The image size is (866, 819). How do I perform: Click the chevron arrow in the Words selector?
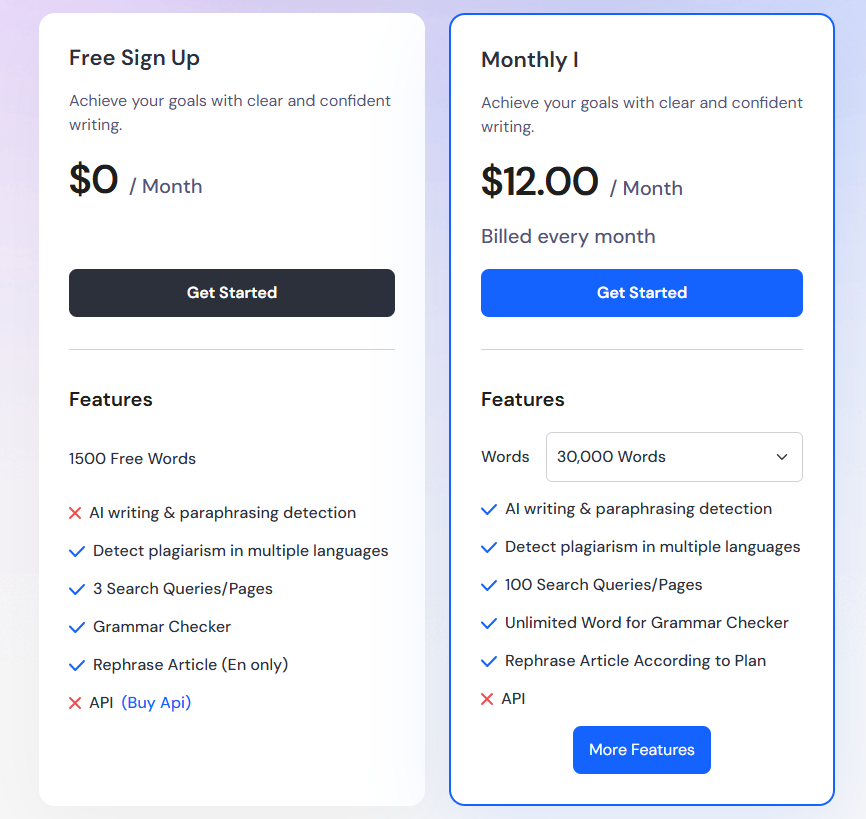[x=782, y=457]
